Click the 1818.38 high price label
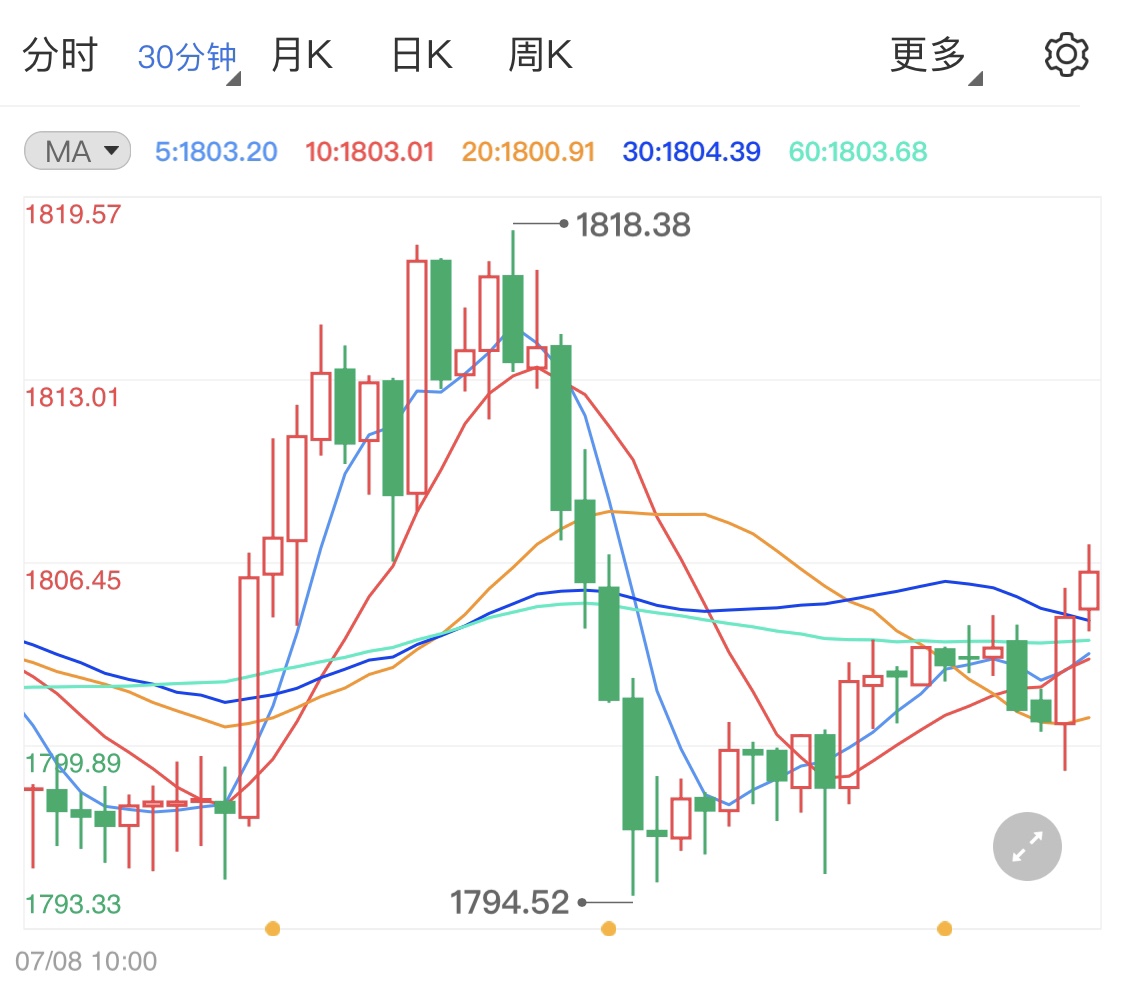 click(633, 225)
